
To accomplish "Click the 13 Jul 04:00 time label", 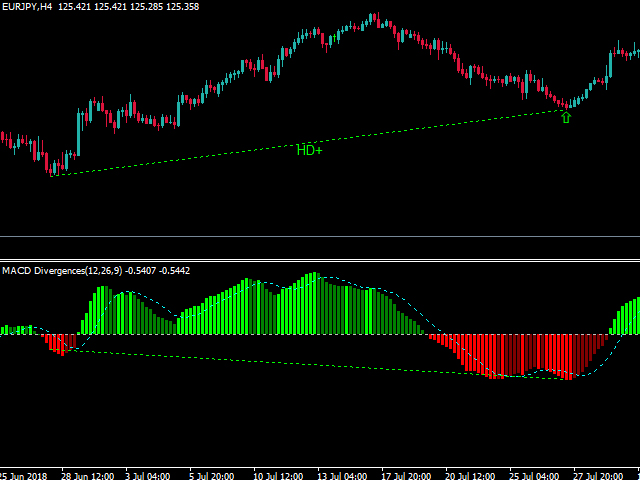I will click(x=342, y=476).
